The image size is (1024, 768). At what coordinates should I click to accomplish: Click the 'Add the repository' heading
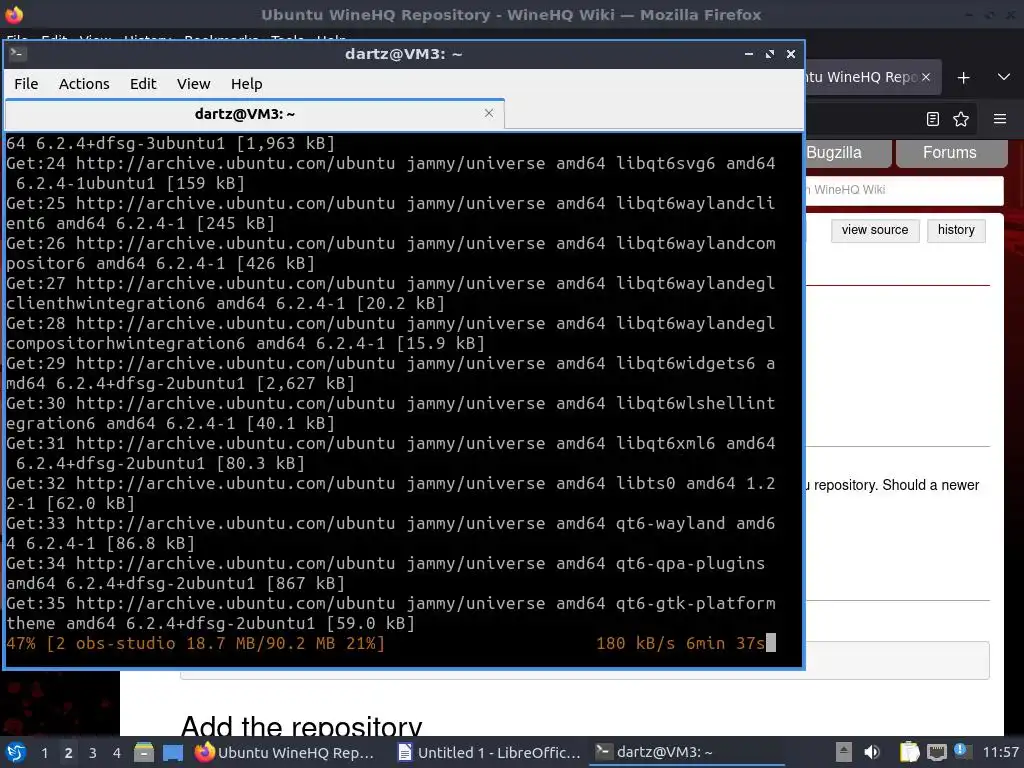coord(301,725)
